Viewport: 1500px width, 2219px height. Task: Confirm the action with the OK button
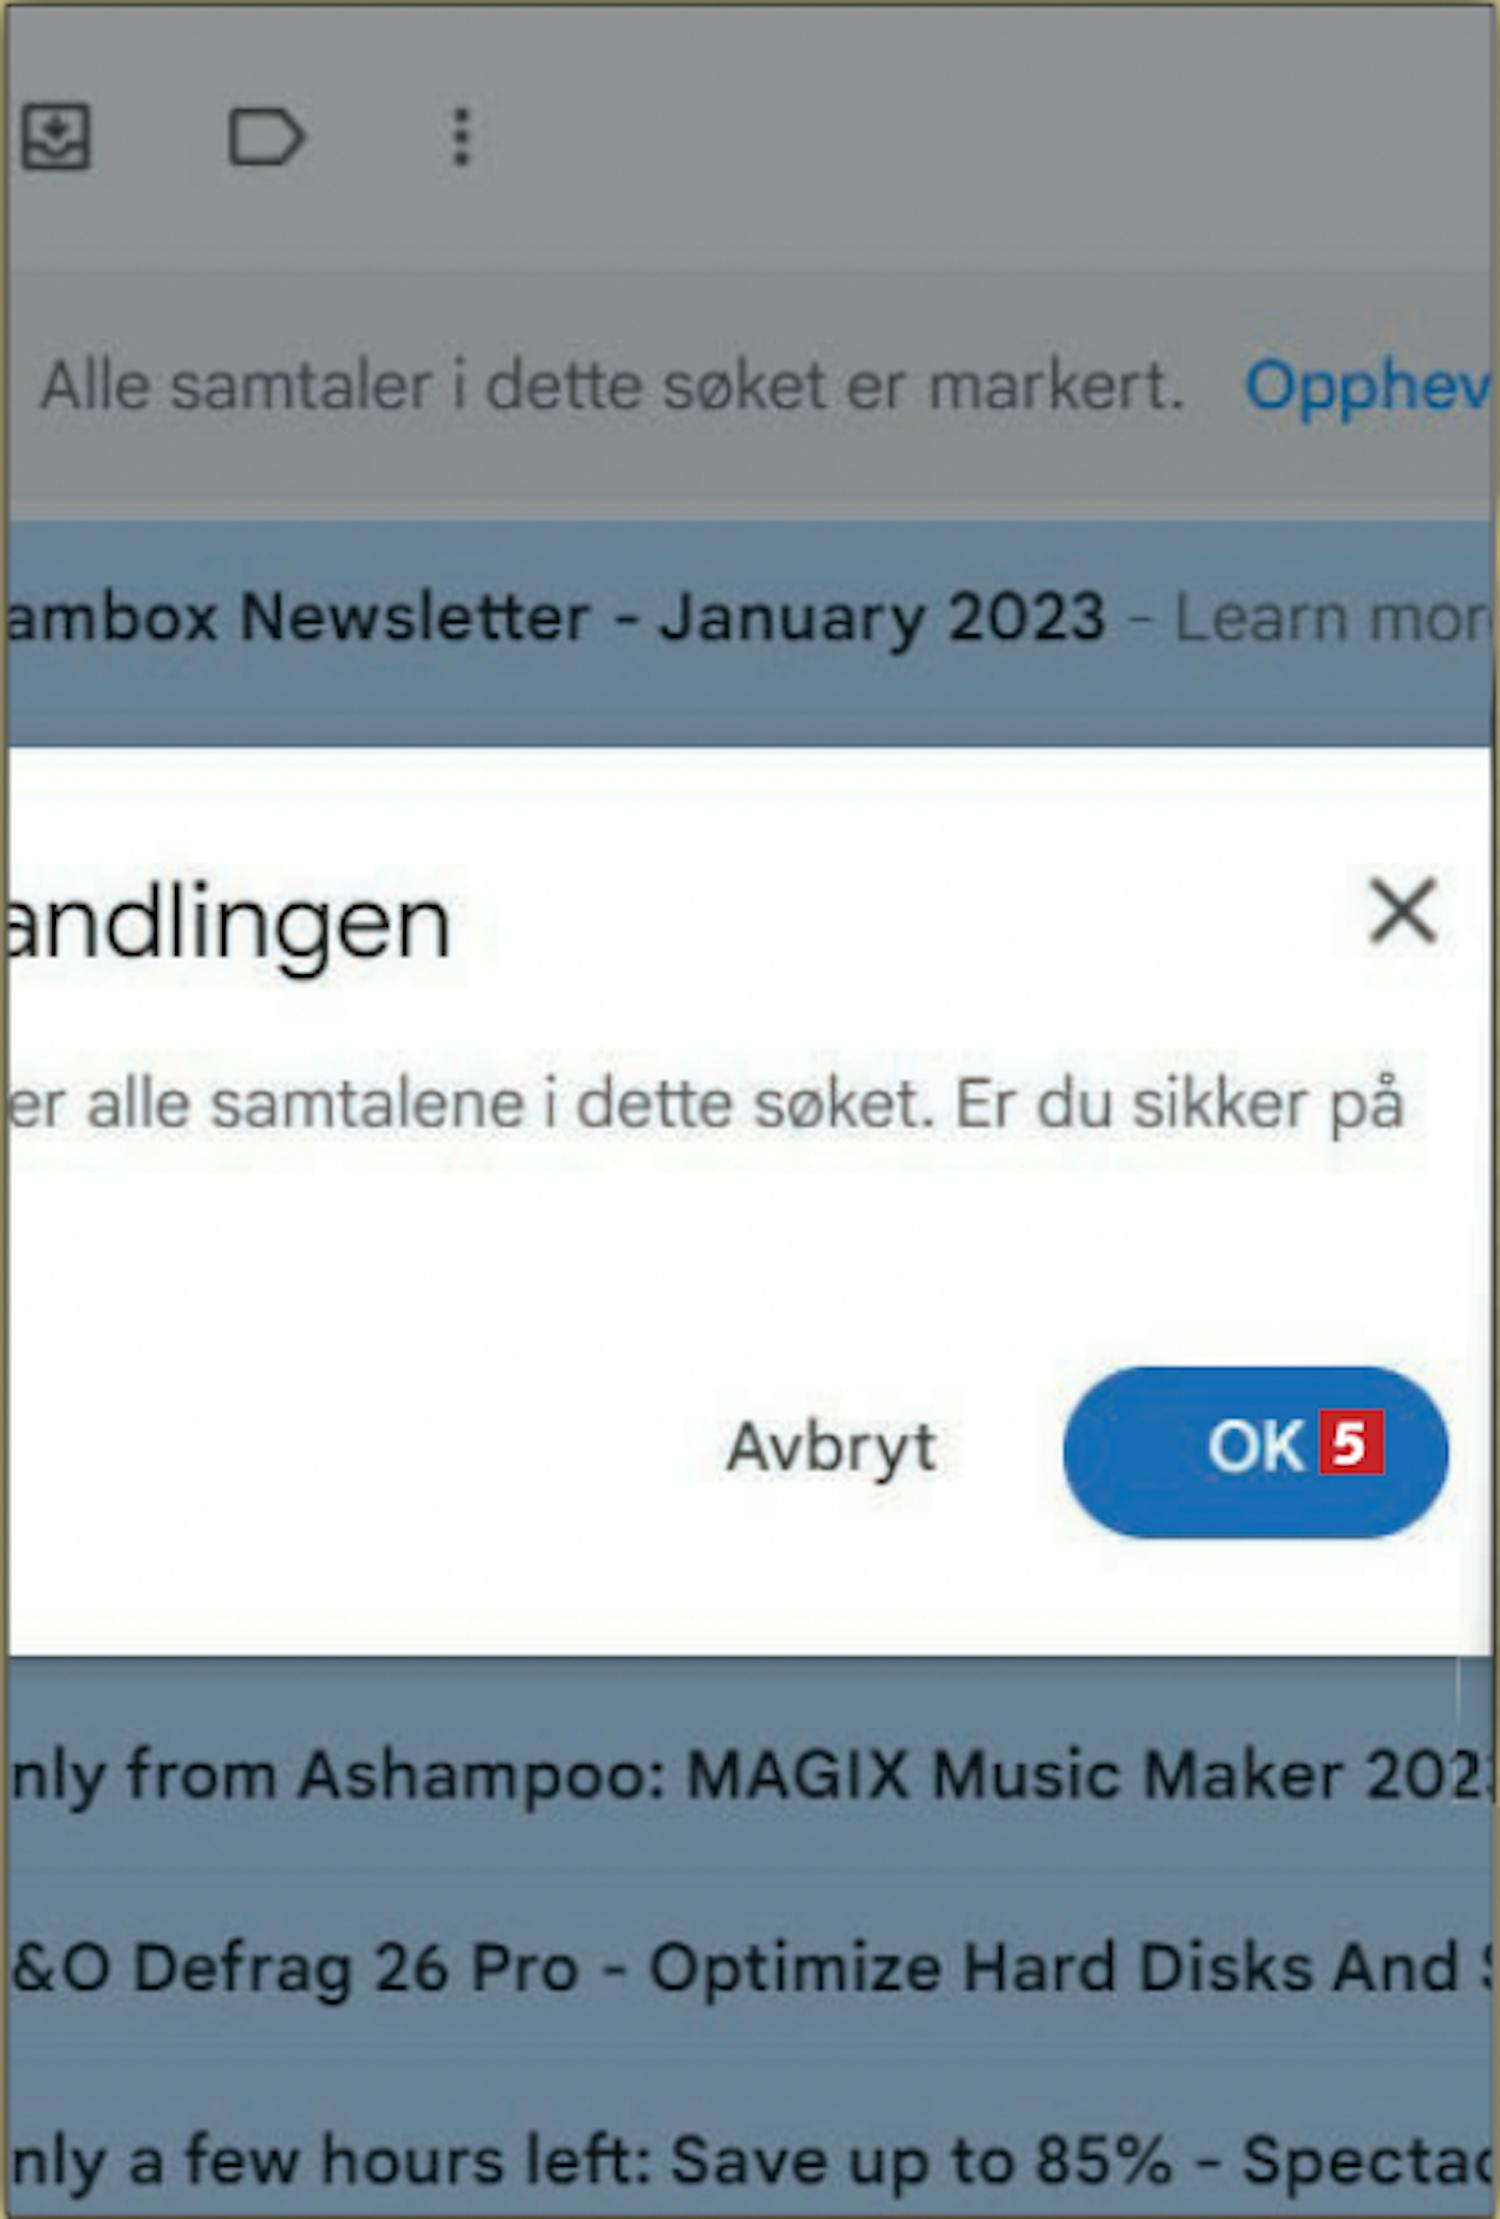point(1256,1451)
